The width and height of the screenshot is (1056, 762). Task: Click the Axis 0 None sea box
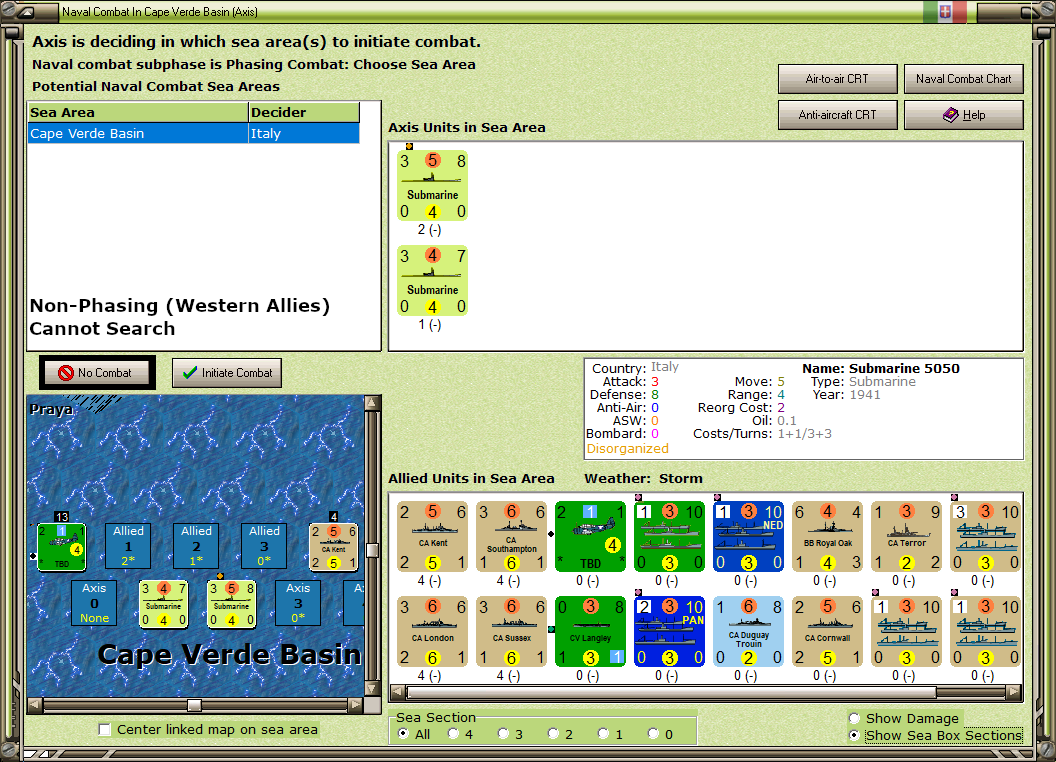tap(94, 604)
